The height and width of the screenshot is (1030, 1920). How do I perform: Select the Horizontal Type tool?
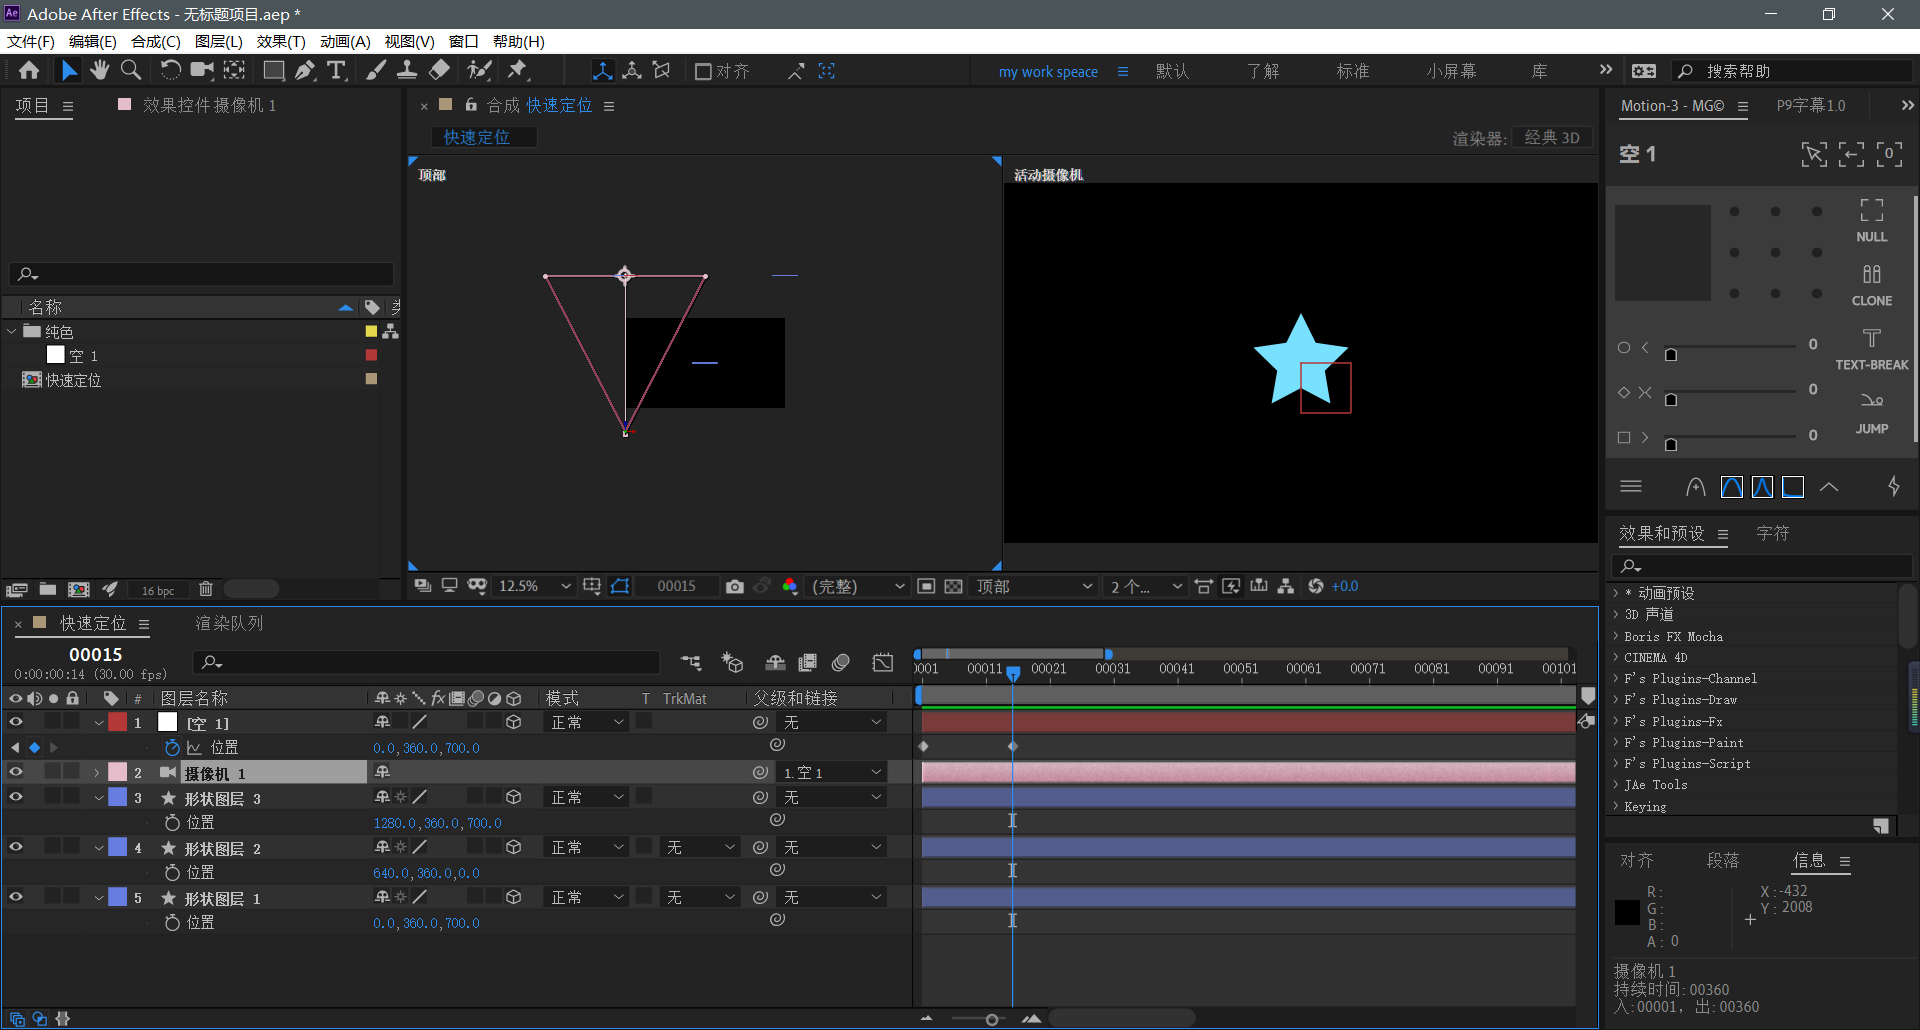[337, 70]
